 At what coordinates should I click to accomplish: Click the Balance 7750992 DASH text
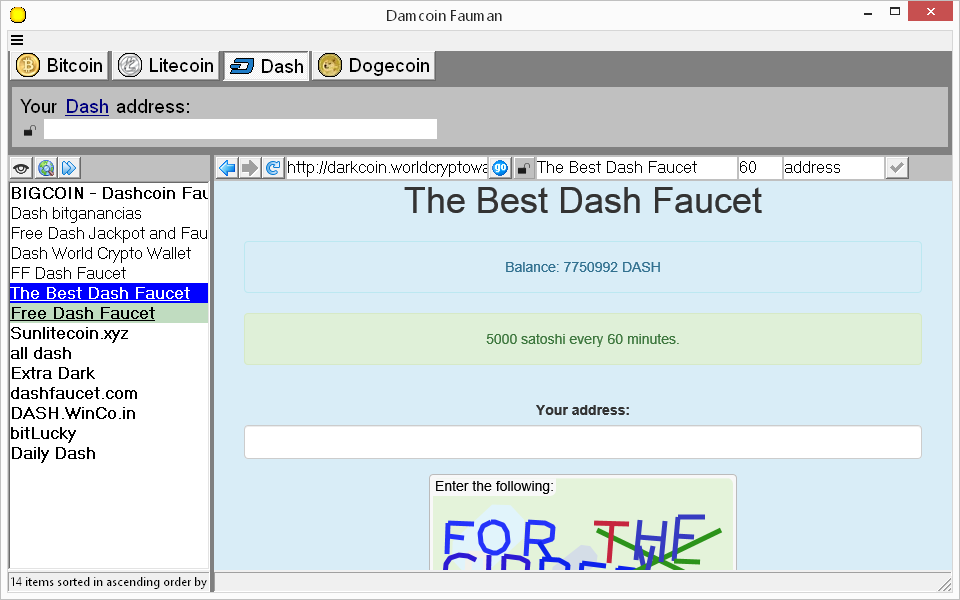(582, 268)
